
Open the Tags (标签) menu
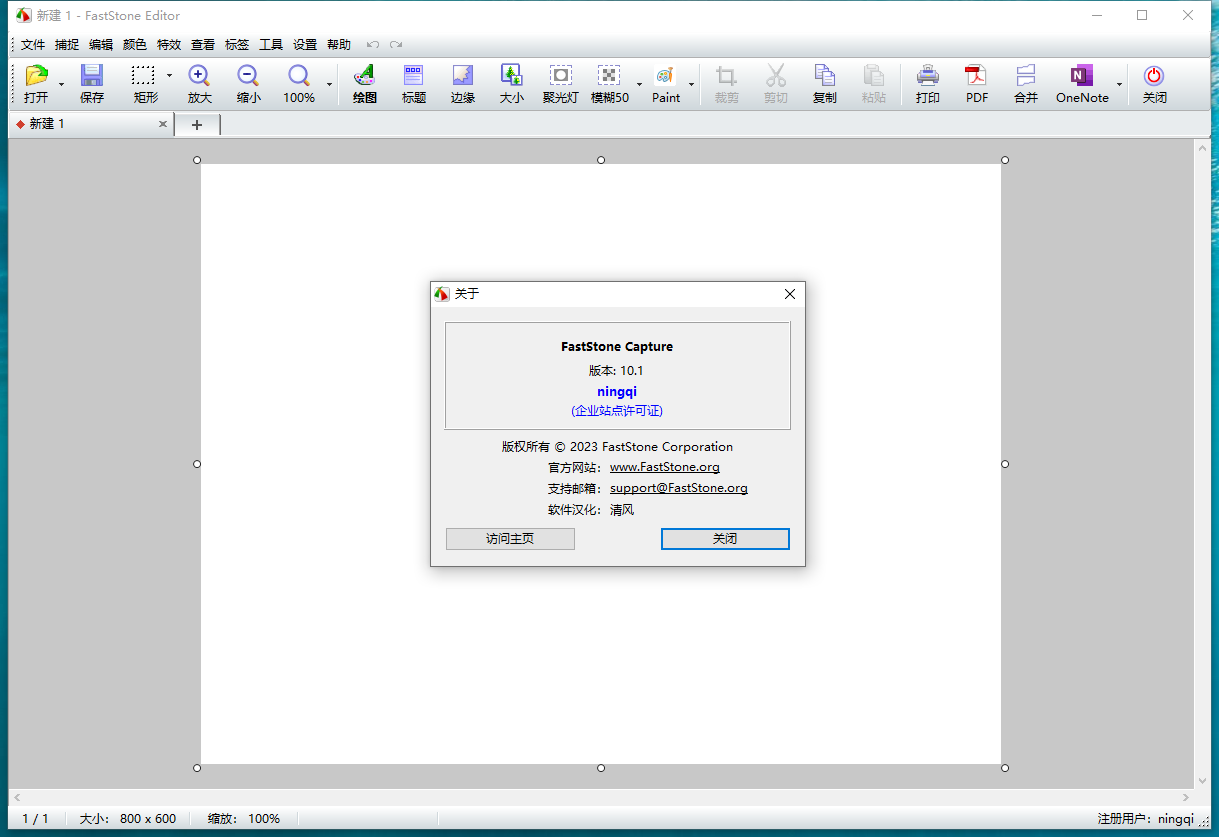[x=237, y=45]
